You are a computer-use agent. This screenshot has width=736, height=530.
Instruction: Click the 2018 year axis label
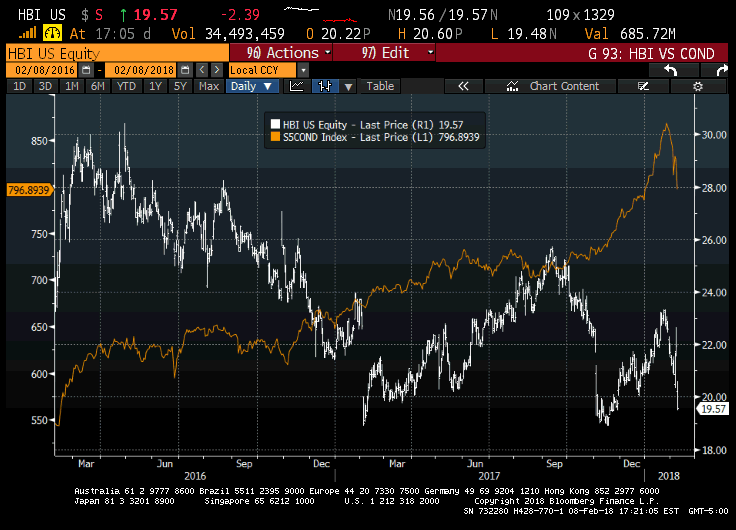click(669, 476)
